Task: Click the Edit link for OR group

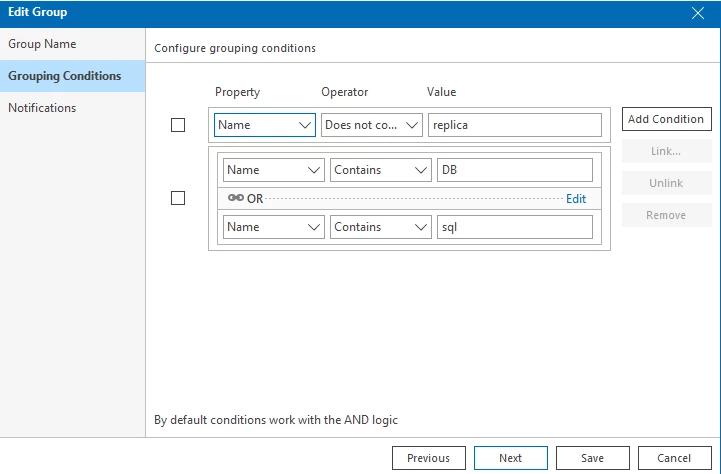Action: click(576, 199)
